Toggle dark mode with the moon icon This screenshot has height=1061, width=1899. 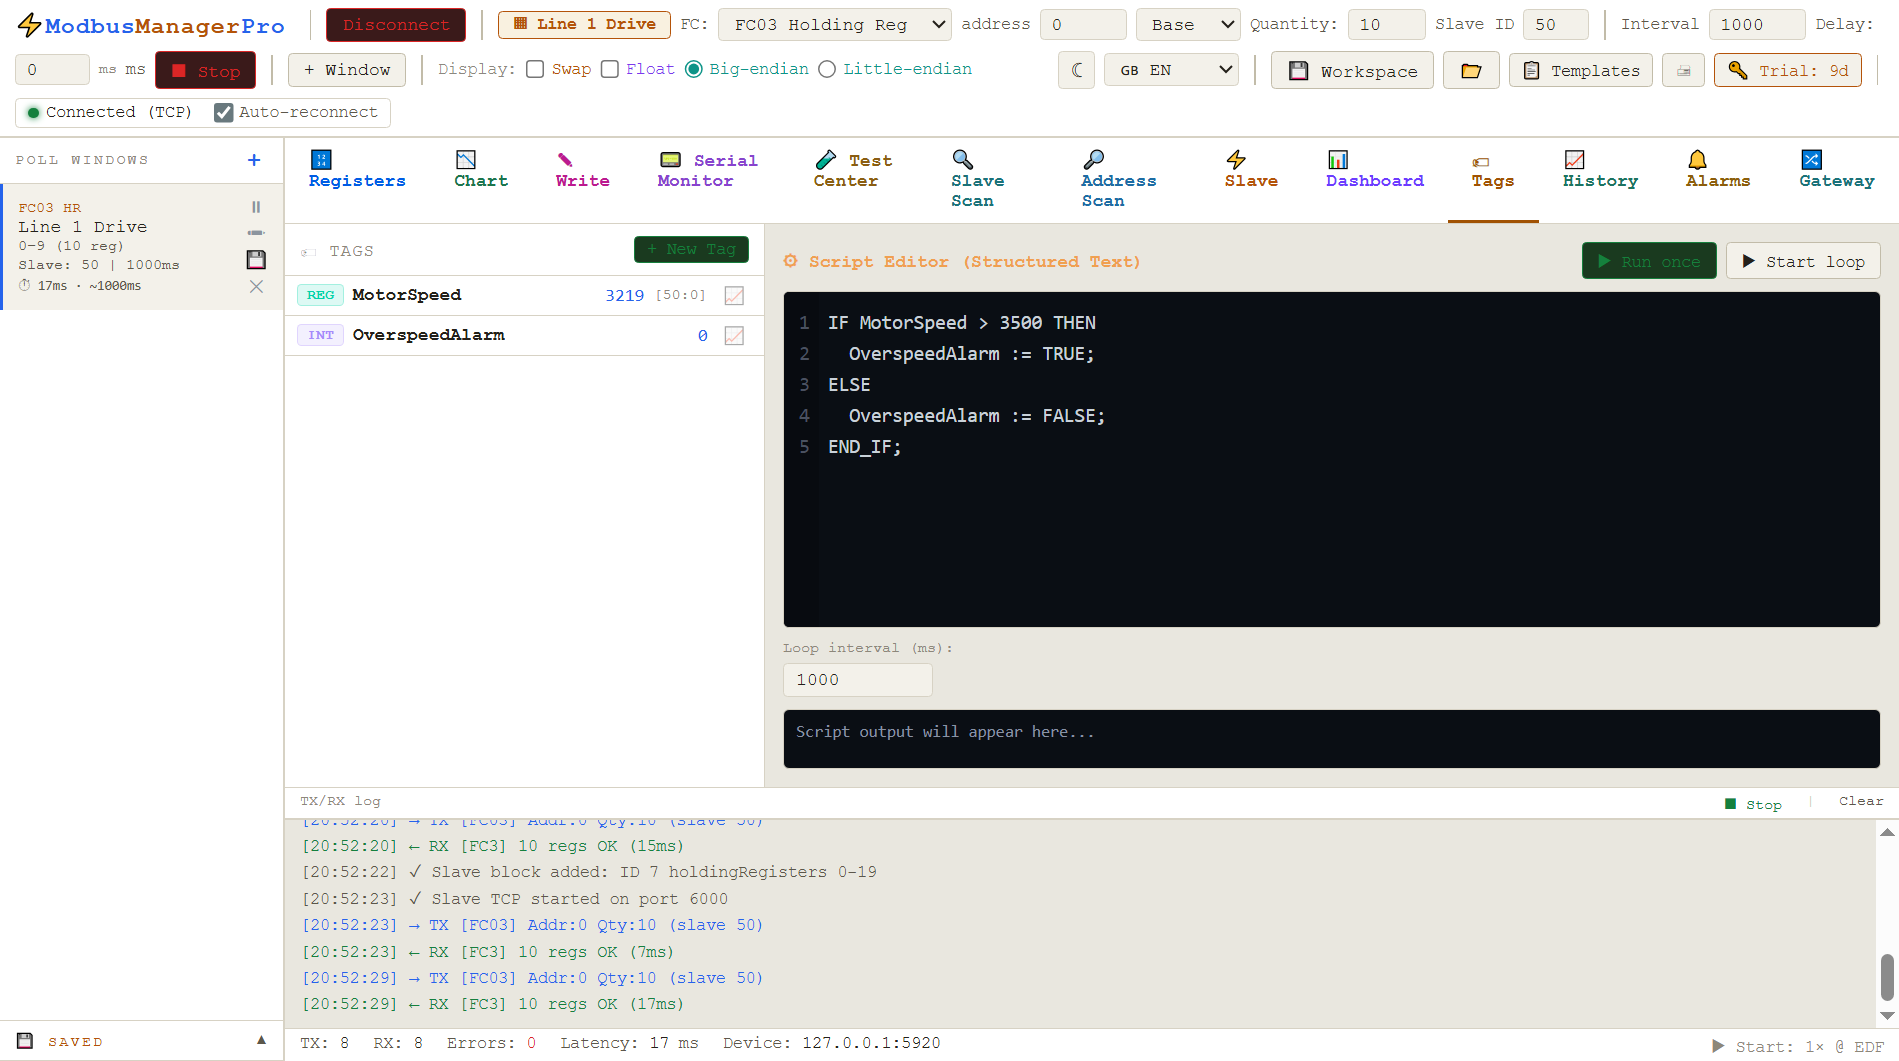pyautogui.click(x=1076, y=70)
